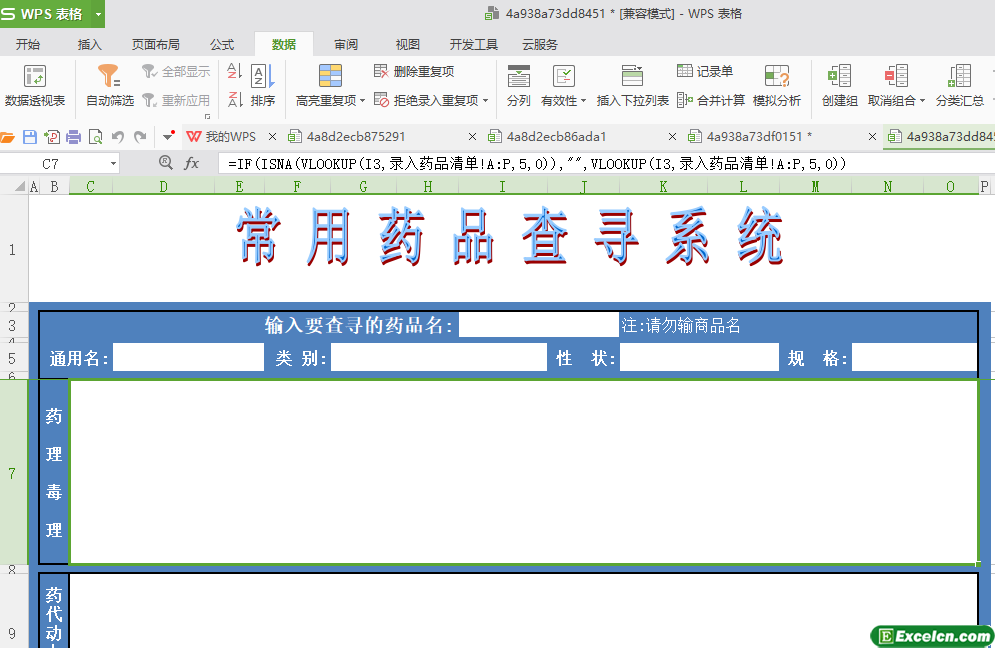This screenshot has width=995, height=648.
Task: Open the Name Box dropdown showing C7
Action: click(113, 164)
